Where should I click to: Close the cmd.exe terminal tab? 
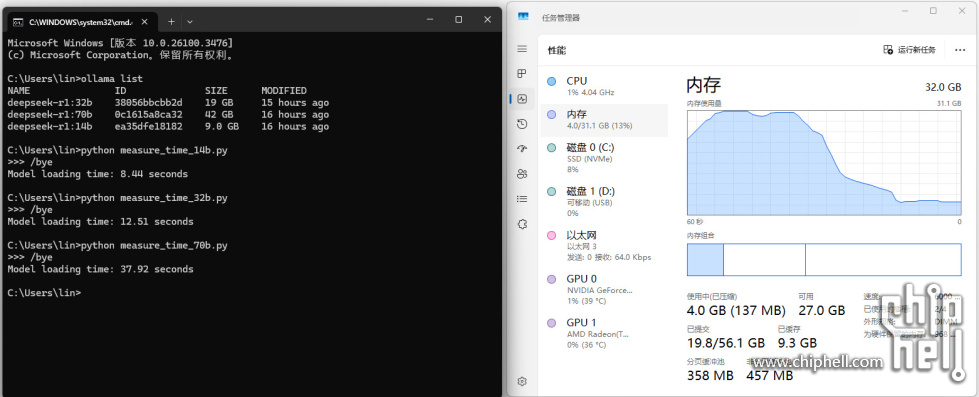[145, 21]
